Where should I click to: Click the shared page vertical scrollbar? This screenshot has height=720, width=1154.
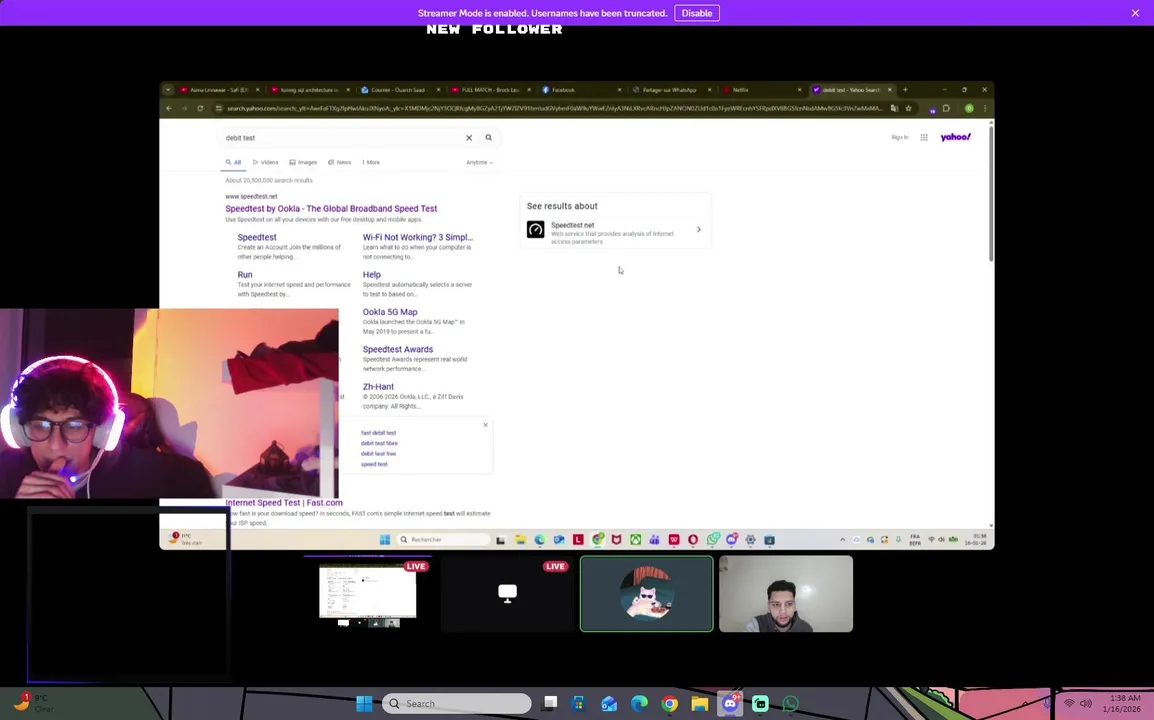(x=991, y=193)
